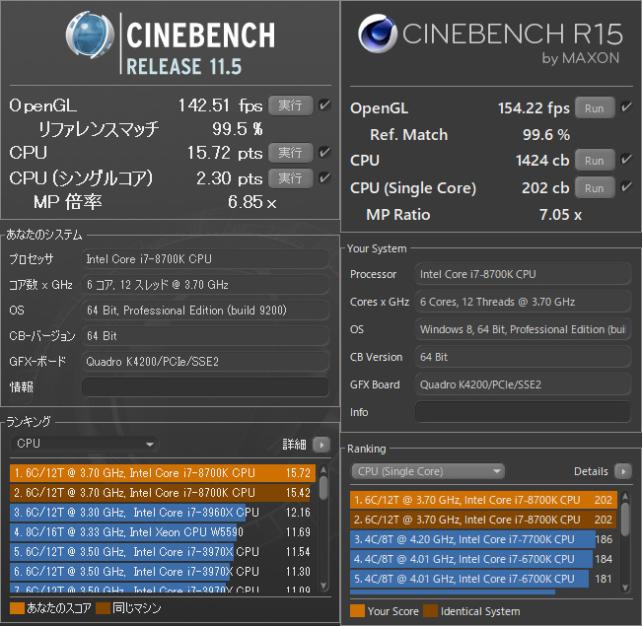
Task: Click the Details arrow button in R15 Ranking
Action: click(624, 472)
